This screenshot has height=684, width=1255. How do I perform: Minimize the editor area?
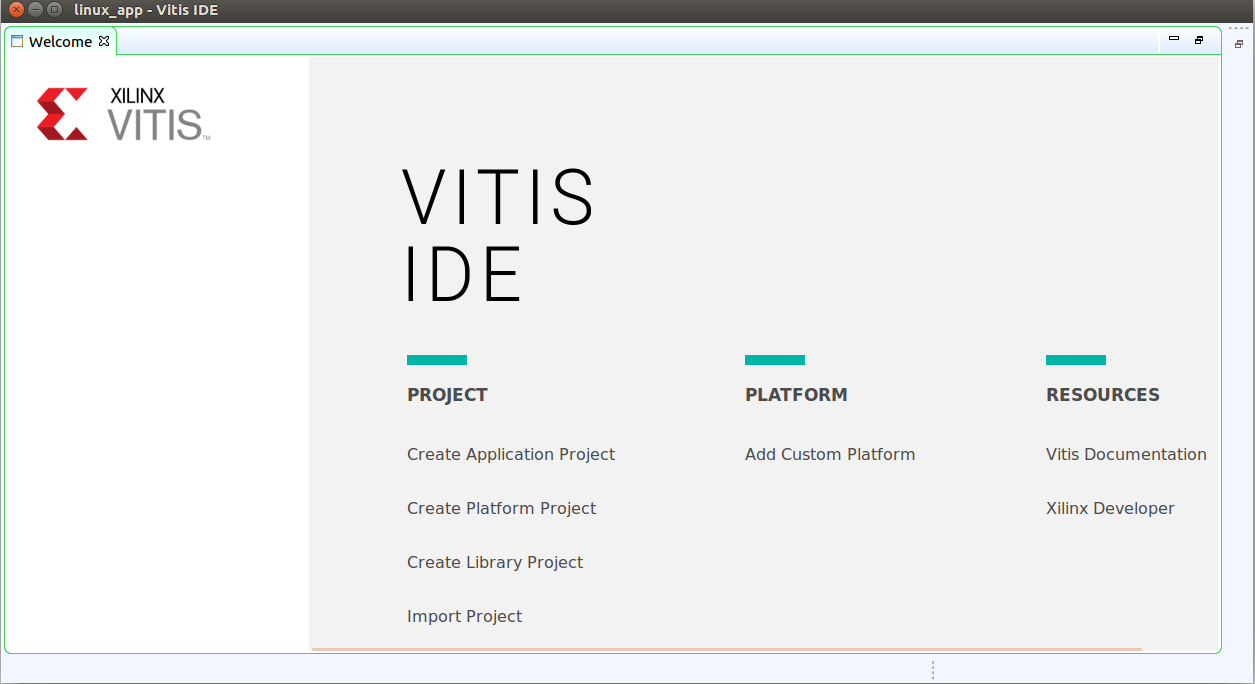[1173, 39]
